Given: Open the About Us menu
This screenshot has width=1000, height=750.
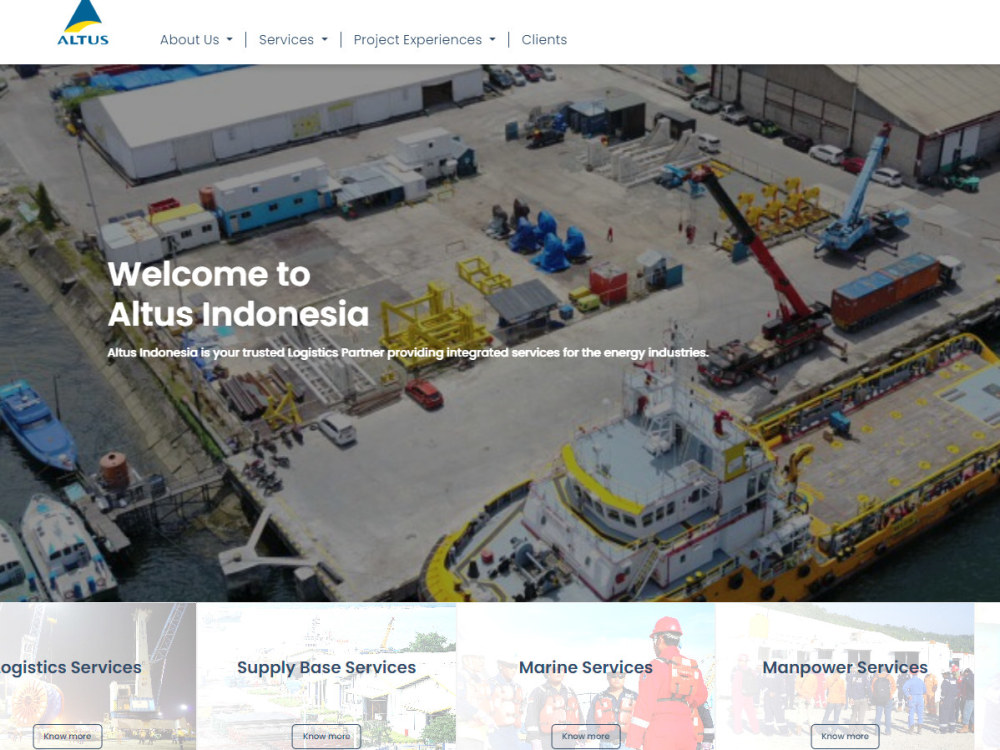Looking at the screenshot, I should (189, 40).
